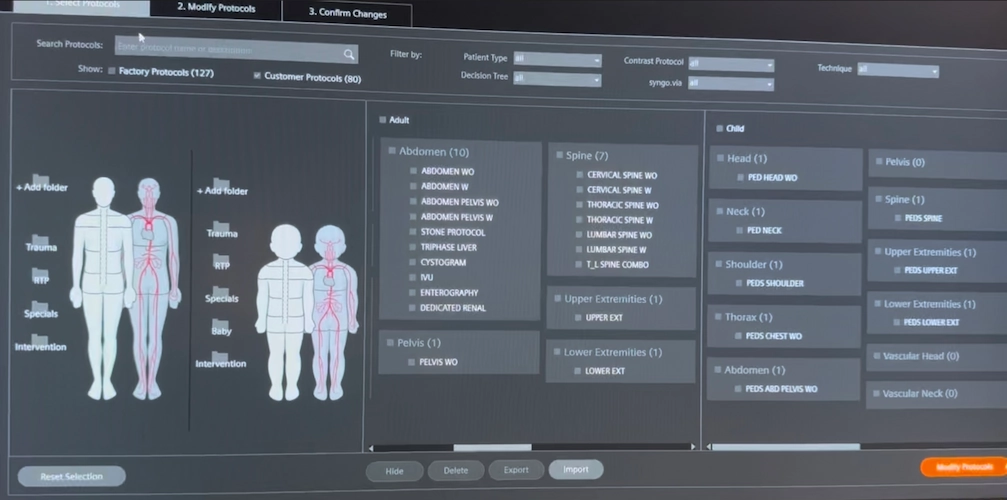Click the Delete button
Screen dimensions: 1007x500
455,470
